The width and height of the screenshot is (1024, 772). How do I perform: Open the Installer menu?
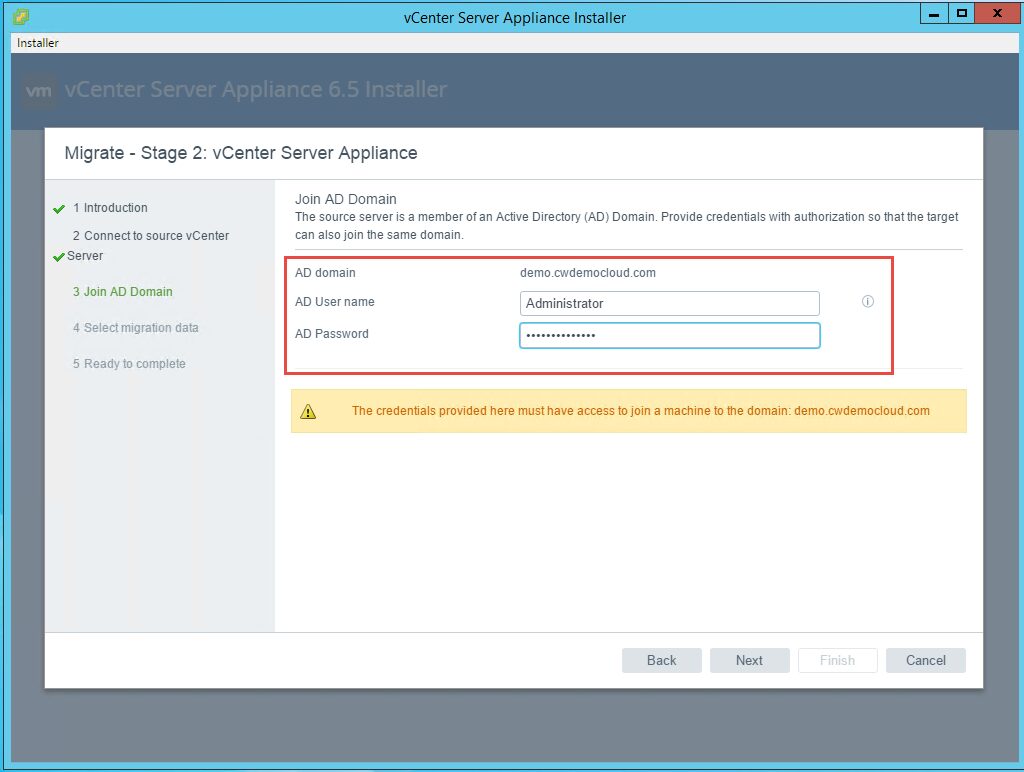[x=37, y=43]
